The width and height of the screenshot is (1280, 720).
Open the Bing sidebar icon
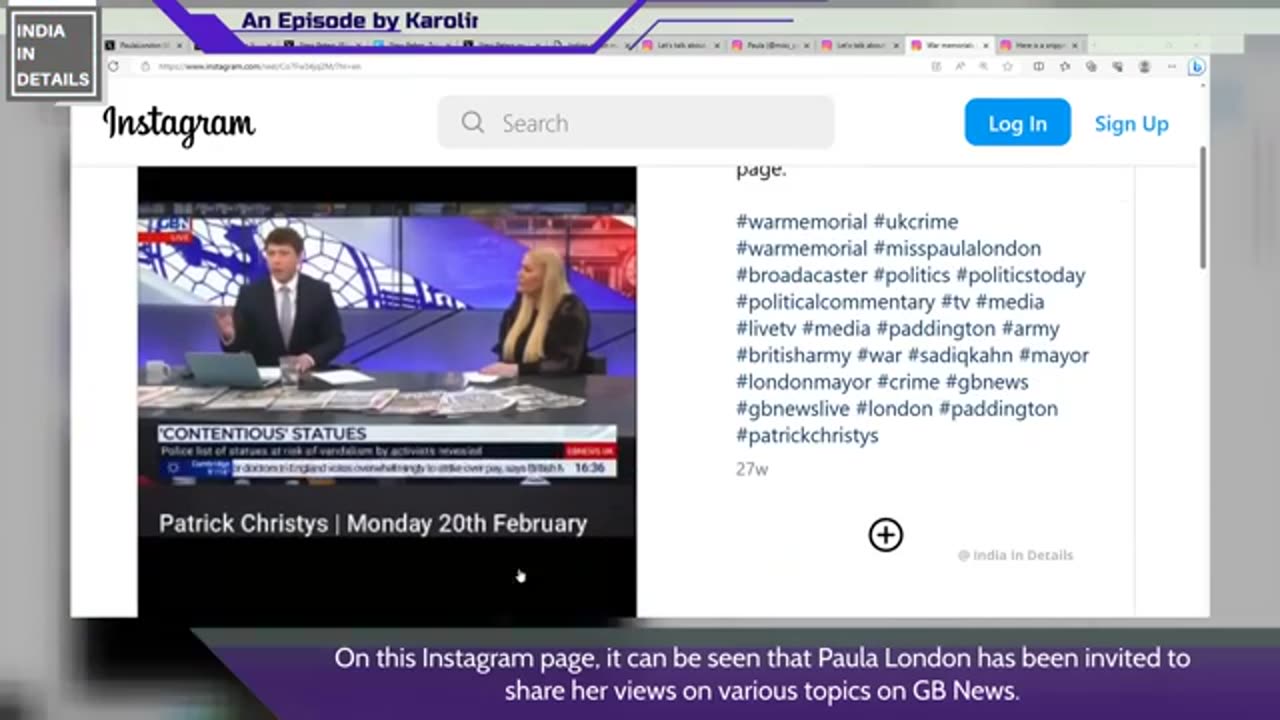(x=1196, y=66)
